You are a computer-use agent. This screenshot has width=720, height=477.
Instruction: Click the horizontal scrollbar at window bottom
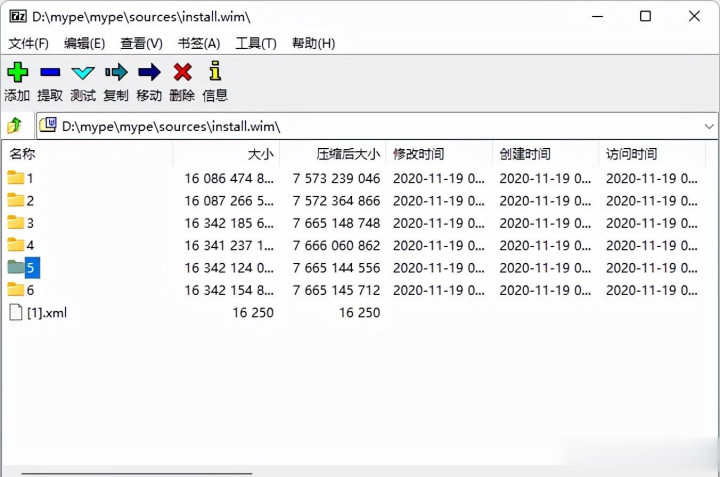pyautogui.click(x=137, y=473)
